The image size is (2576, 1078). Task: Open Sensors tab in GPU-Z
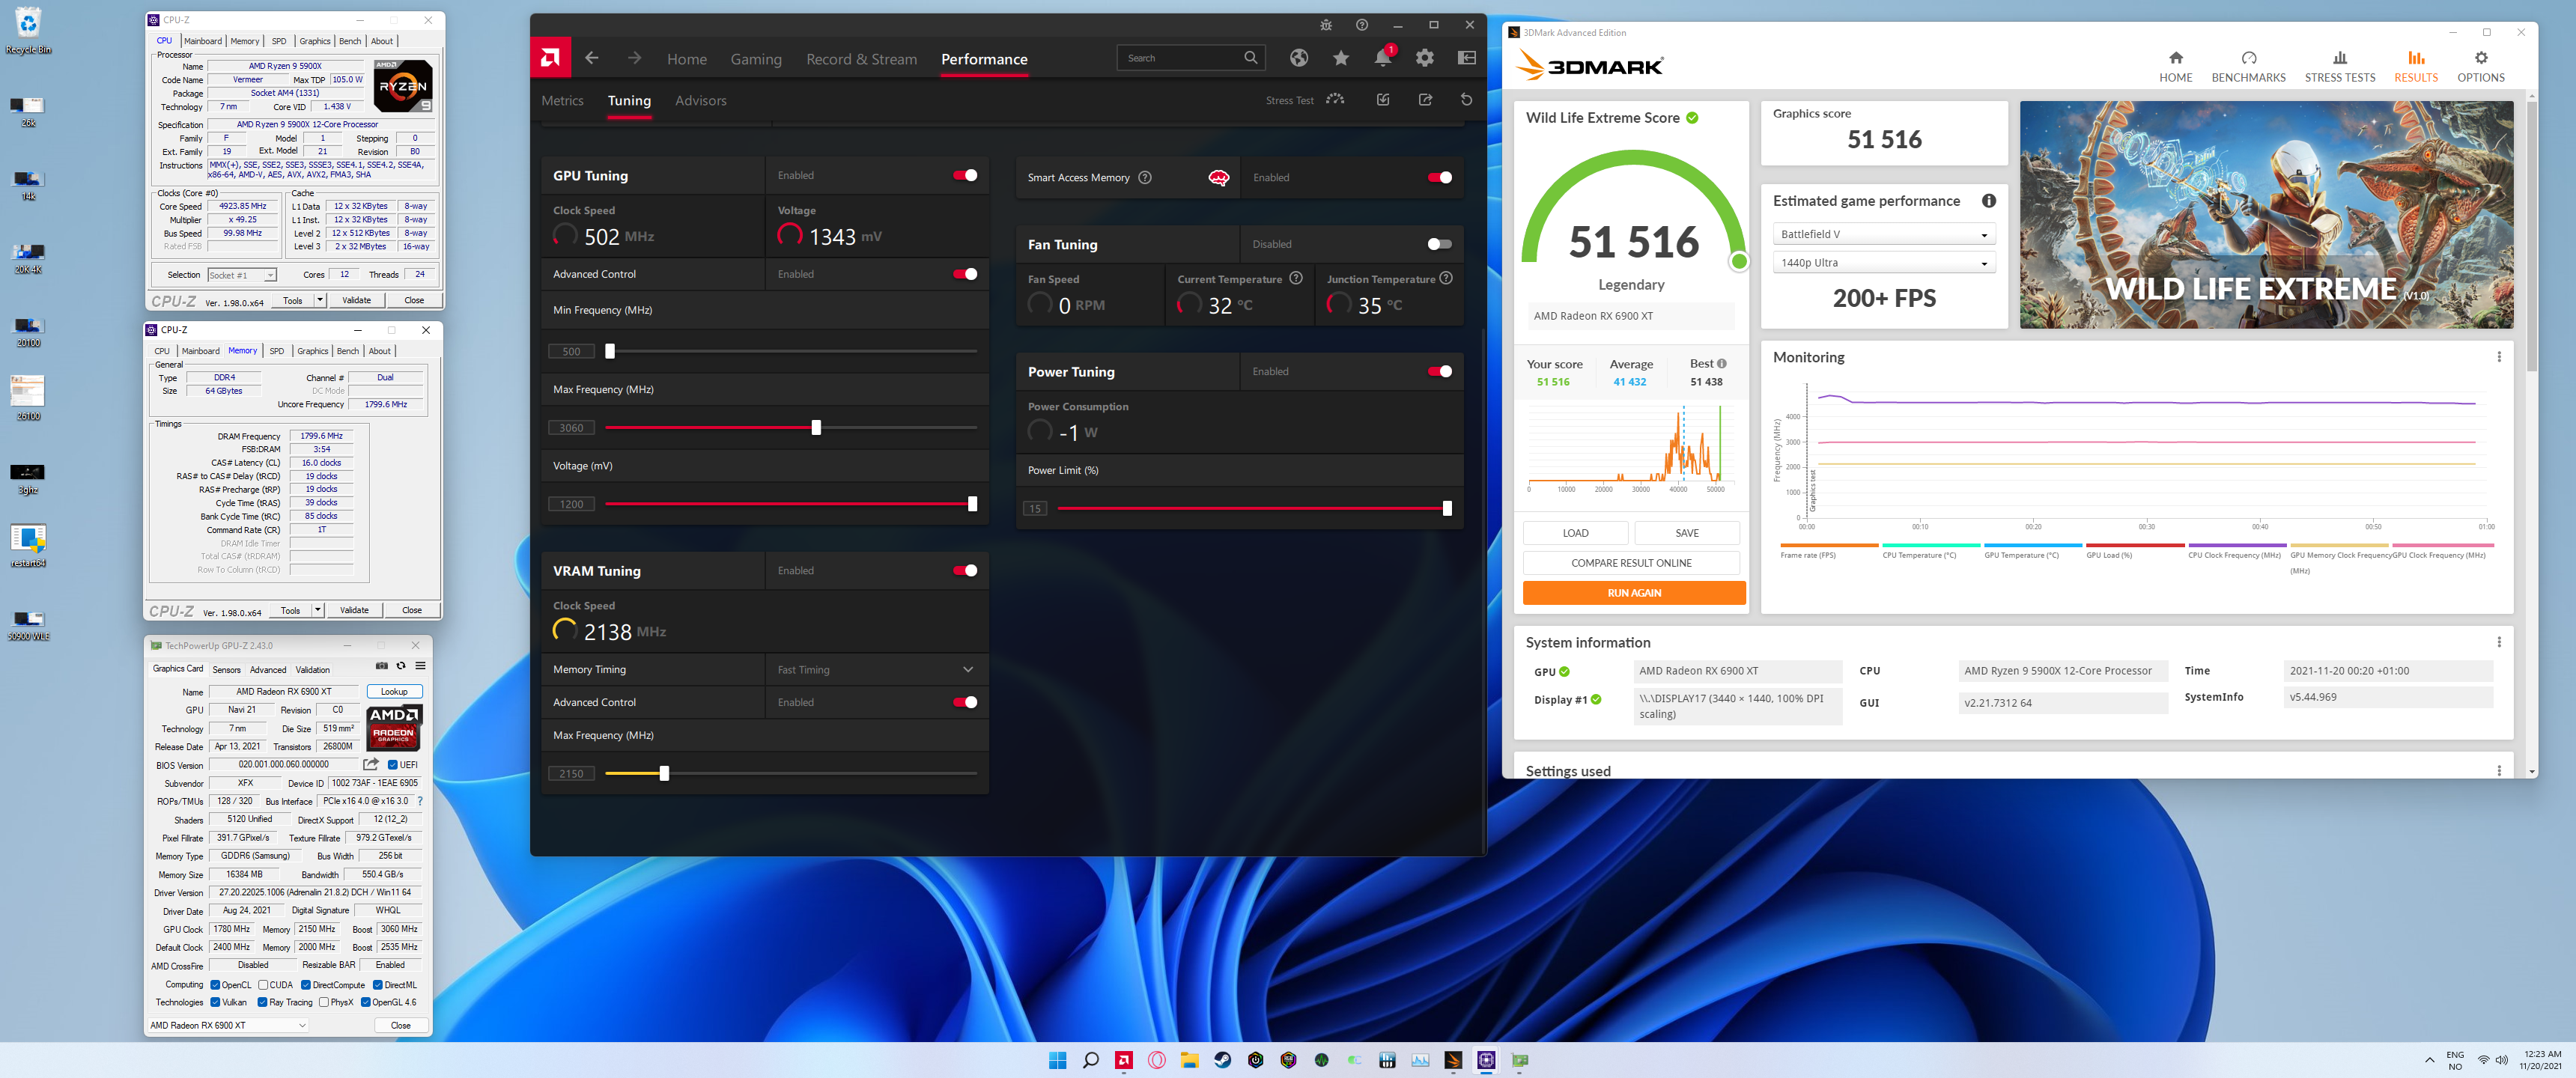[227, 670]
